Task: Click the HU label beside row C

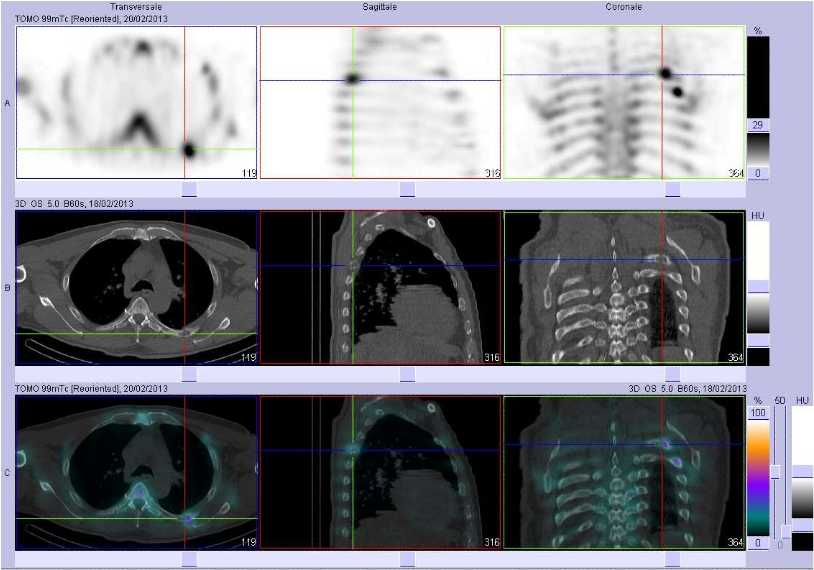Action: [803, 400]
